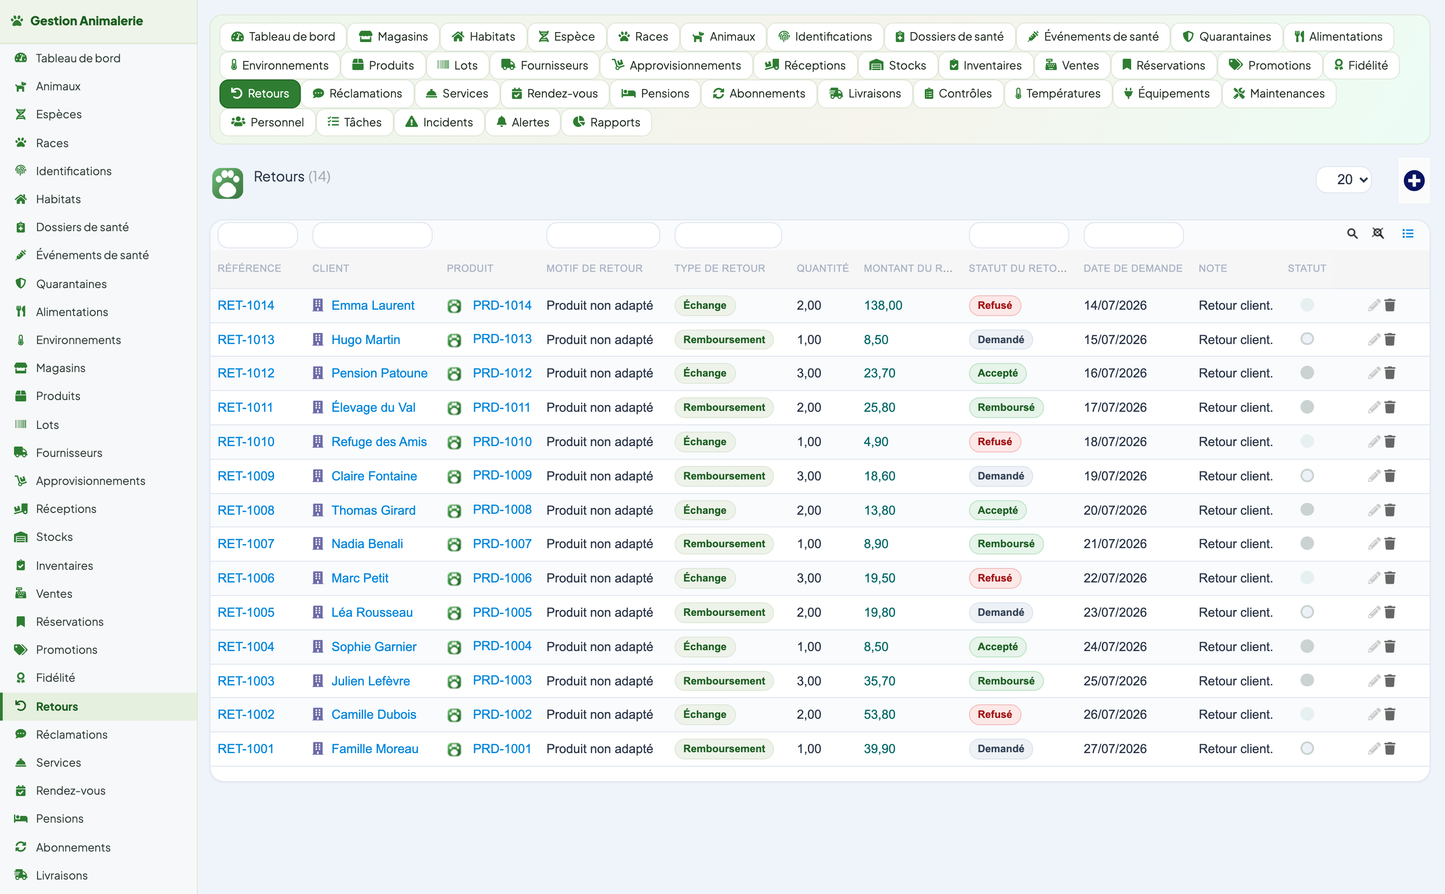Viewport: 1445px width, 894px height.
Task: Click the search magnifier icon in filter row
Action: pyautogui.click(x=1352, y=234)
